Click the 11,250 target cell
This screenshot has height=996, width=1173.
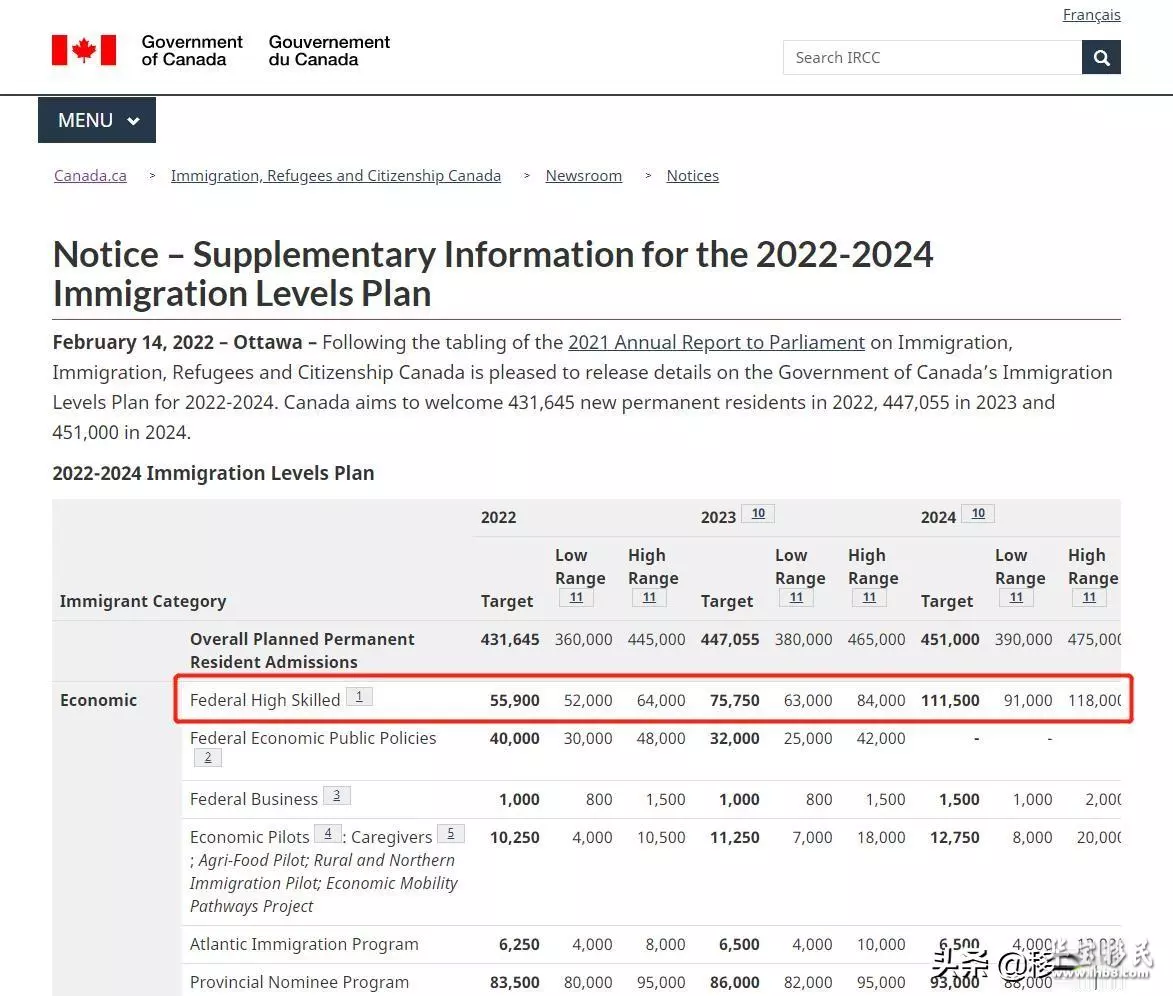[x=735, y=837]
